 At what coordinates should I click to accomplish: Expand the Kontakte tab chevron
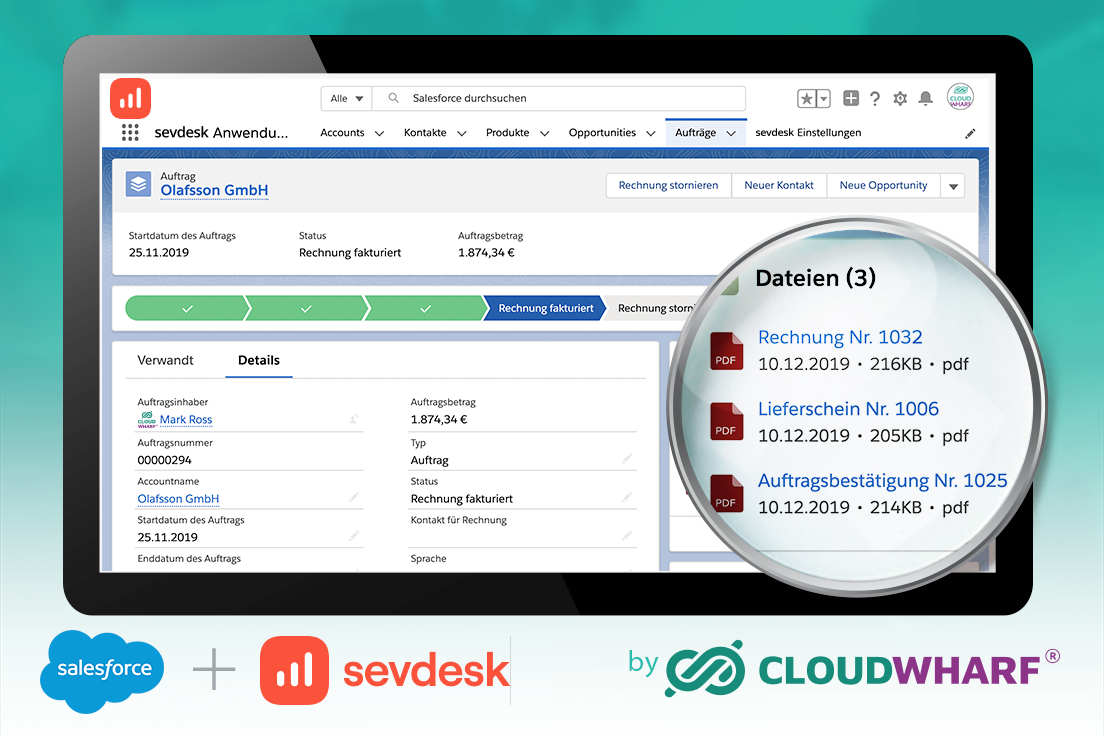tap(462, 133)
